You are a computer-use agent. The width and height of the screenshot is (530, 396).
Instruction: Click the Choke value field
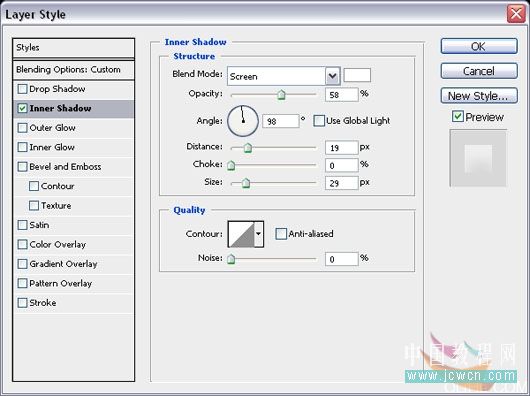coord(341,166)
